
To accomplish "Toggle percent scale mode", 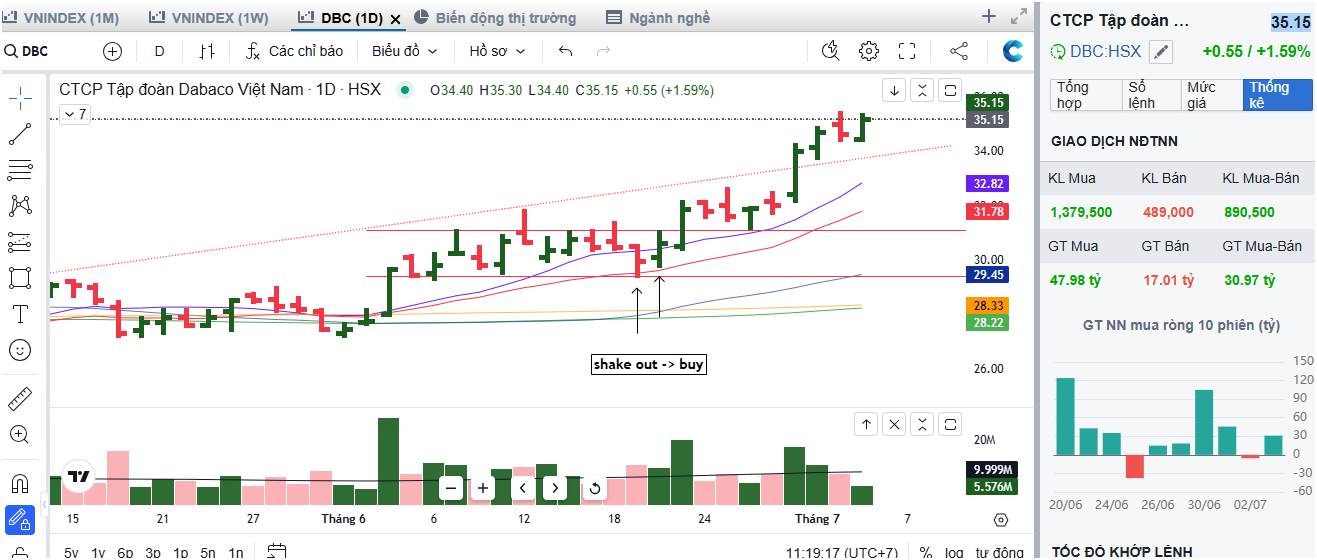I will (926, 552).
